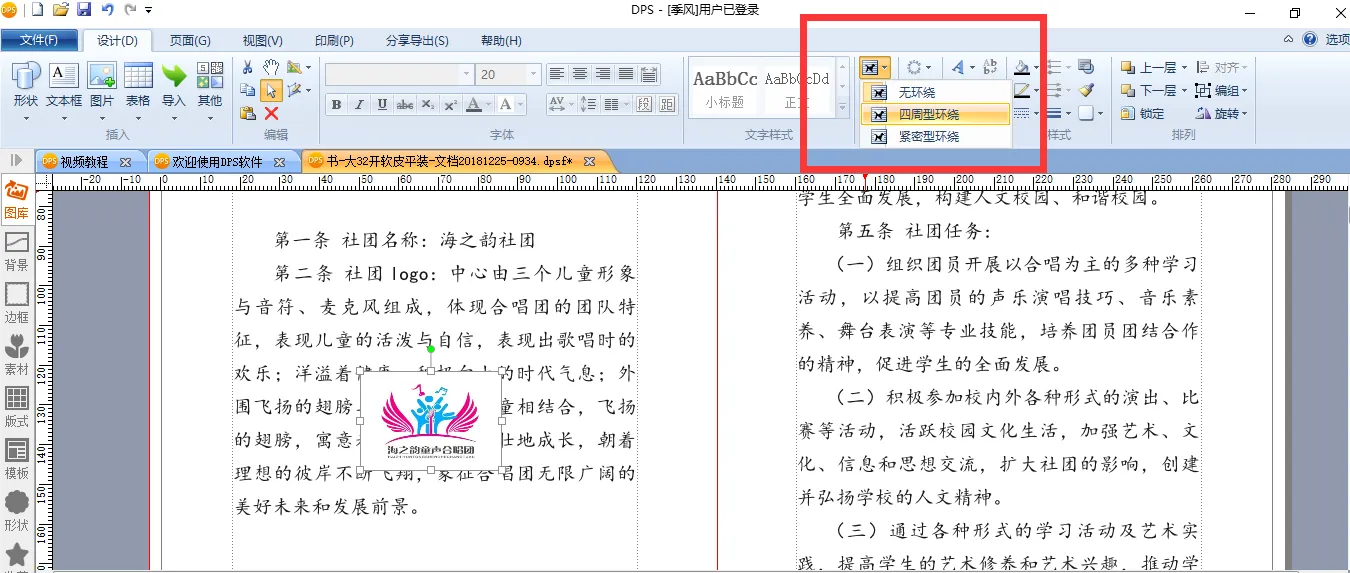This screenshot has width=1350, height=573.
Task: Switch to the 页面(G) ribbon tab
Action: 189,41
